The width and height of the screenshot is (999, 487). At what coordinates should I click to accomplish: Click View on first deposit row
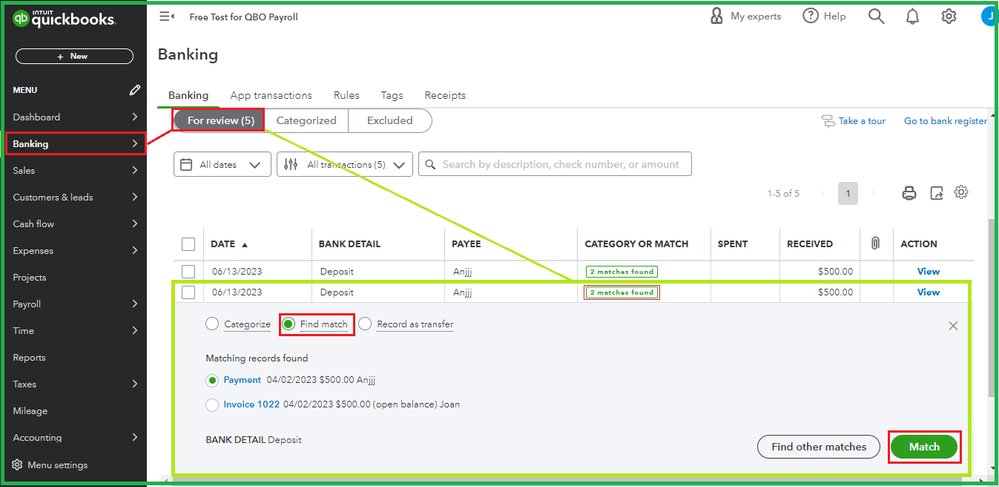(x=928, y=272)
